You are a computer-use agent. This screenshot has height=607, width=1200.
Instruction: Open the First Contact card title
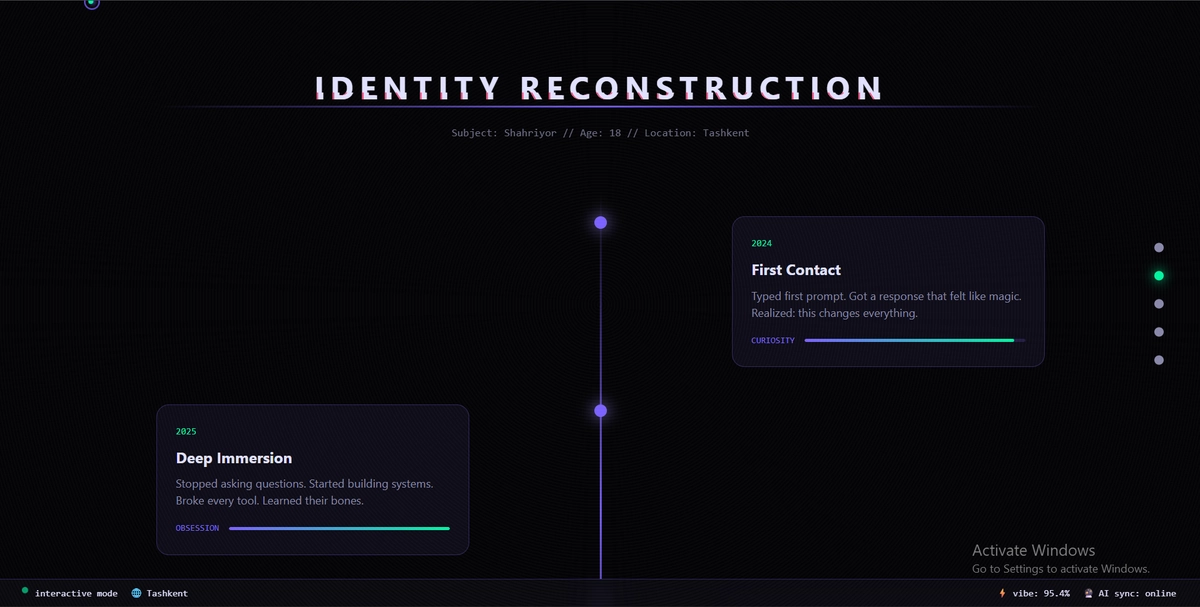[796, 270]
